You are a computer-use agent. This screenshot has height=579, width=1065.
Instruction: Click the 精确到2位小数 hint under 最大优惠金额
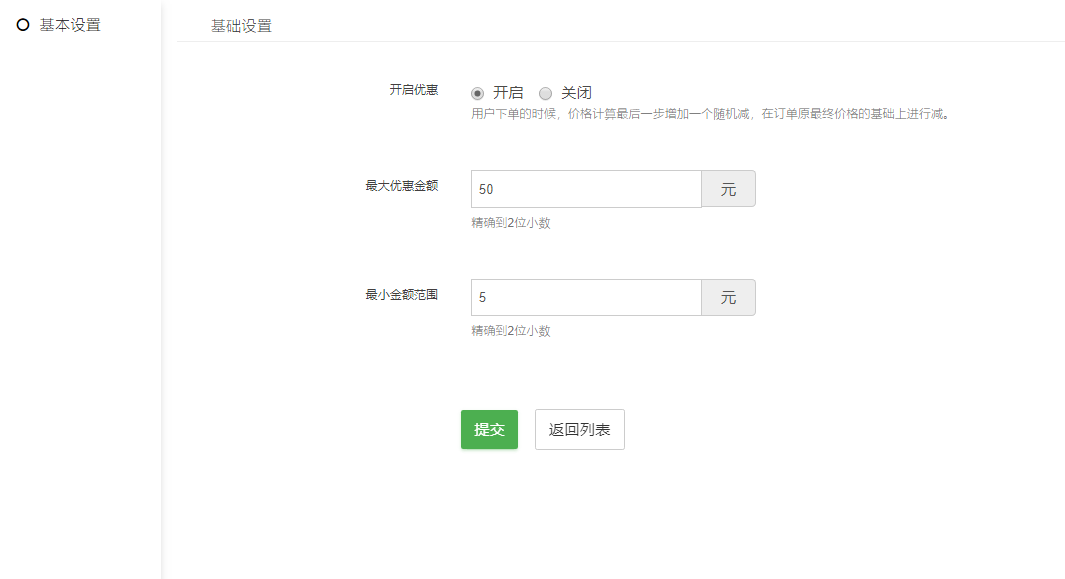coord(511,223)
